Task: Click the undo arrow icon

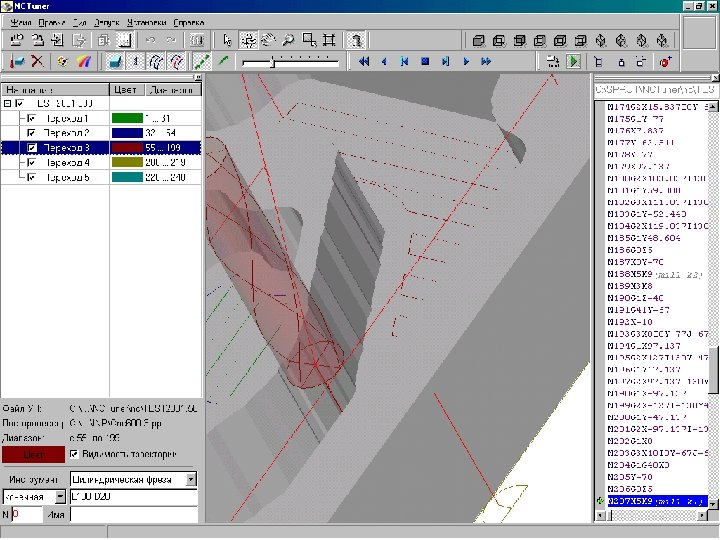Action: point(151,41)
